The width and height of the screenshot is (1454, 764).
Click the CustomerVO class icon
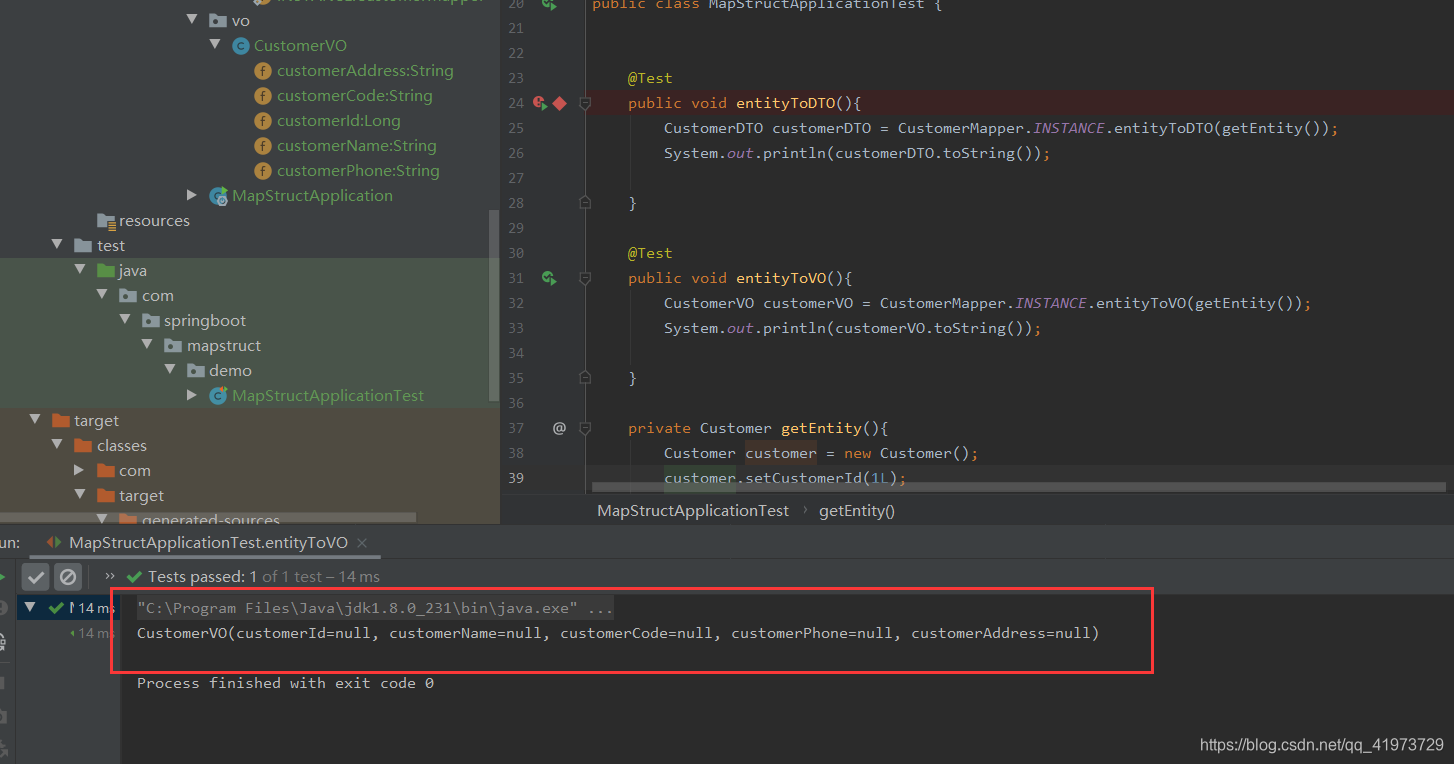(240, 45)
